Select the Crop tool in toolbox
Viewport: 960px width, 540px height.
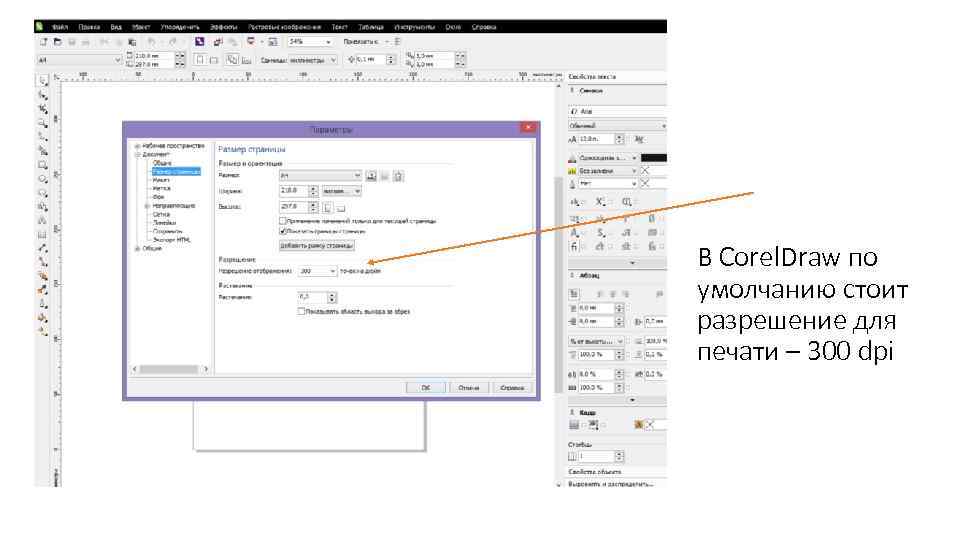(43, 109)
